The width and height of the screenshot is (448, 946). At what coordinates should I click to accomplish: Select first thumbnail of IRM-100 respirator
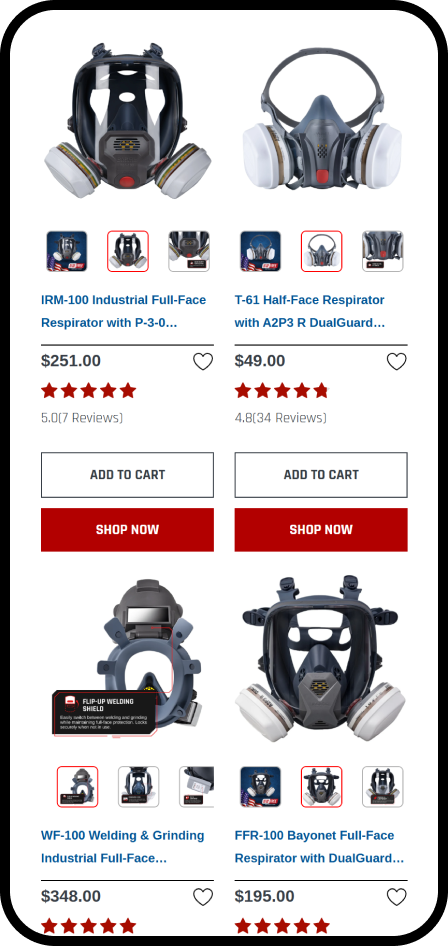pos(67,251)
